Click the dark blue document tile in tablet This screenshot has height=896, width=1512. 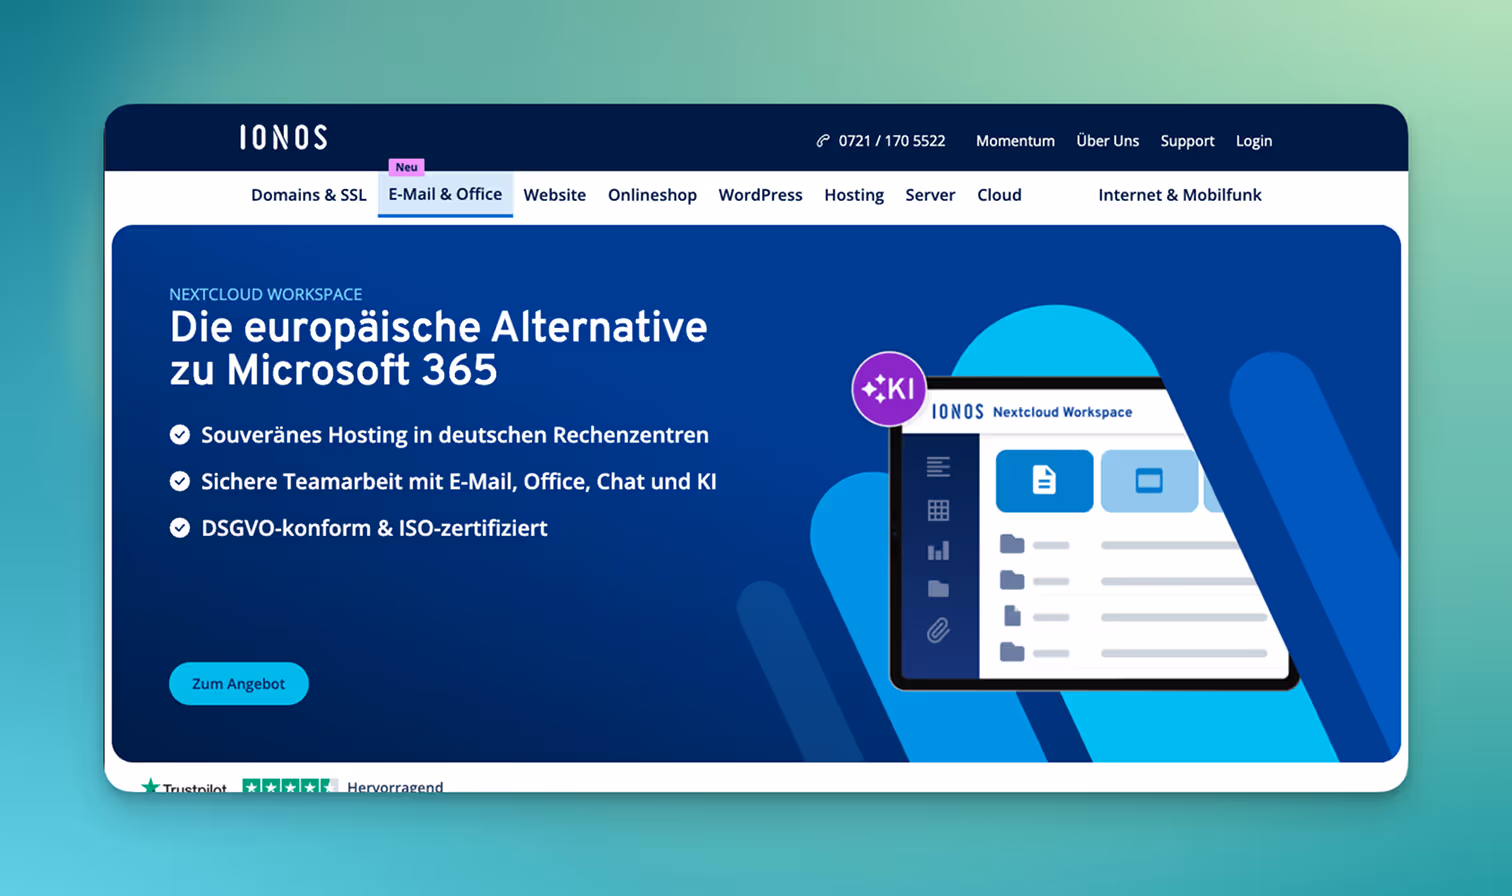click(1044, 481)
